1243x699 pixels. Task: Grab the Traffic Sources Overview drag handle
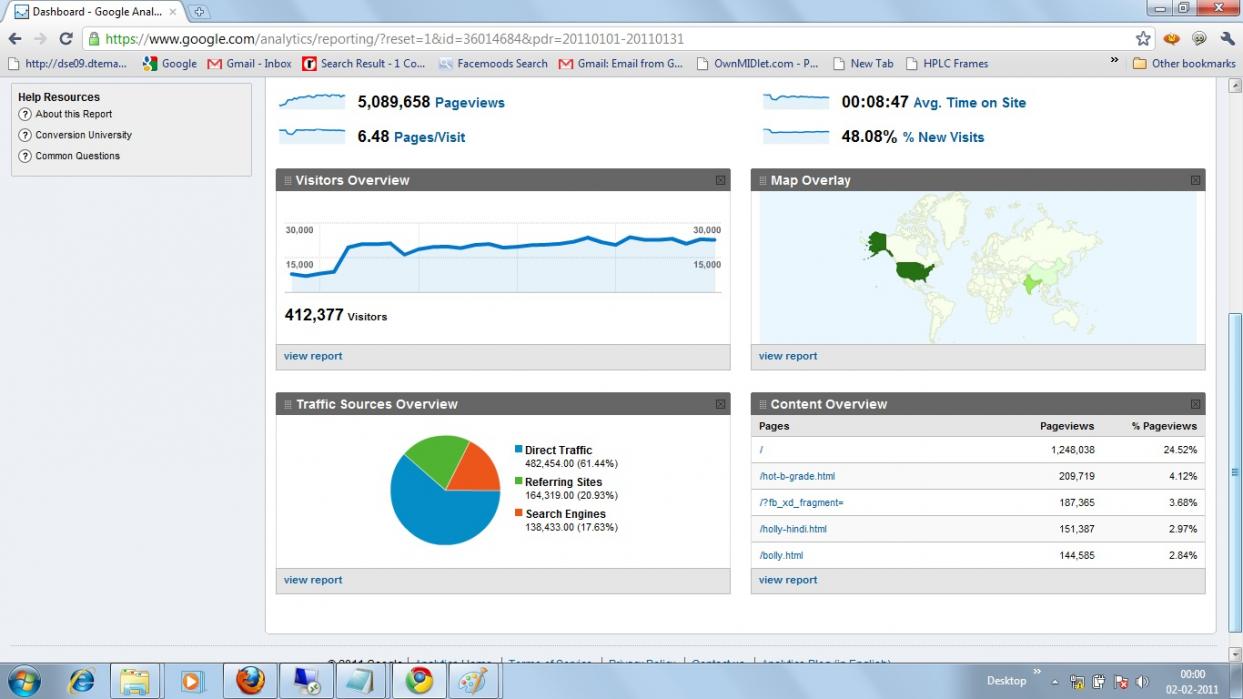click(x=288, y=405)
